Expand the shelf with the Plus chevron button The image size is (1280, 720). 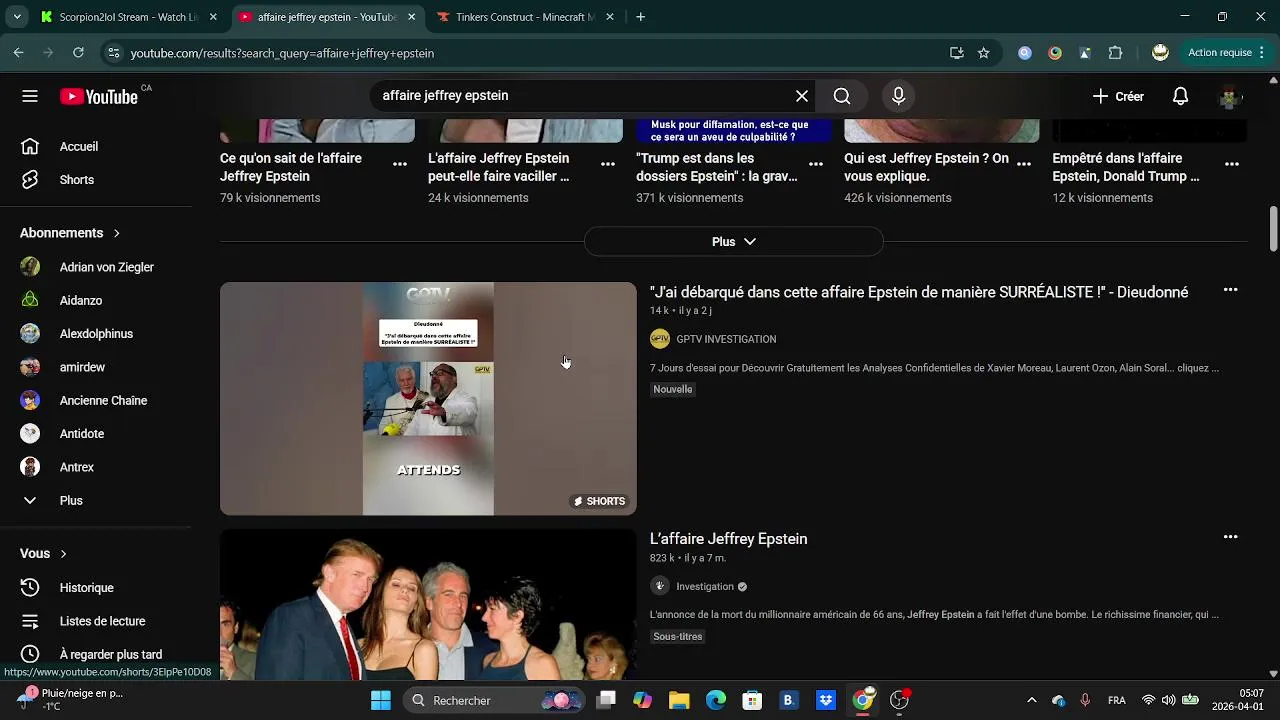pos(733,242)
